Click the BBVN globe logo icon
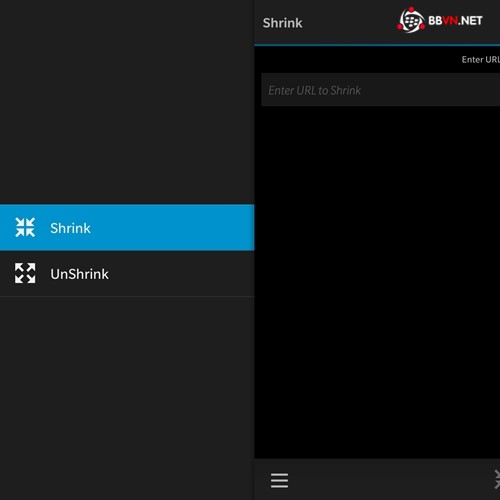 point(411,20)
